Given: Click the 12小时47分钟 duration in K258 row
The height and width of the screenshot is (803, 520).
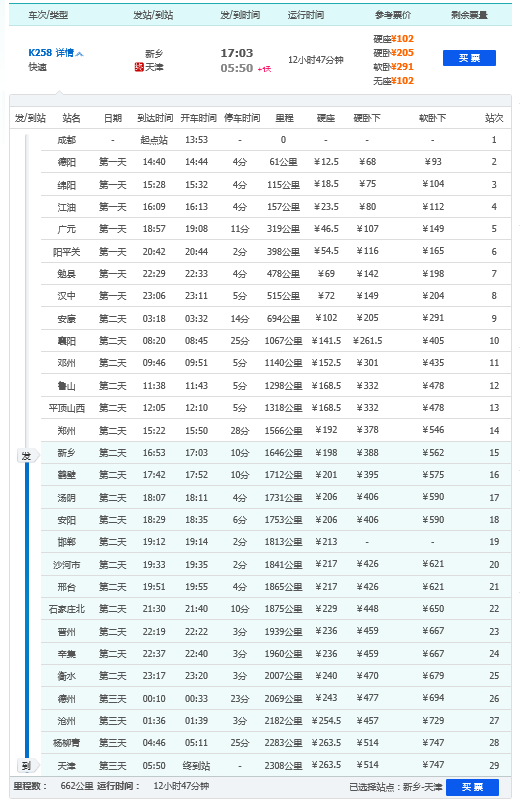Looking at the screenshot, I should [x=316, y=60].
